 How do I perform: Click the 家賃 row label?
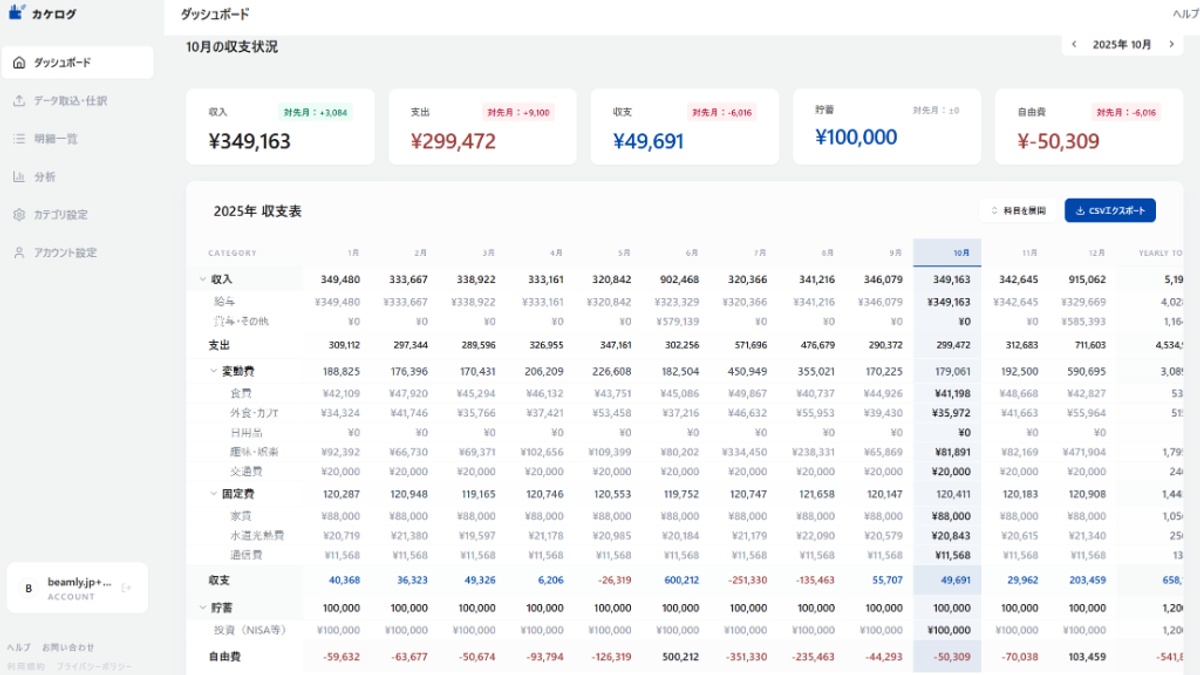(x=241, y=516)
